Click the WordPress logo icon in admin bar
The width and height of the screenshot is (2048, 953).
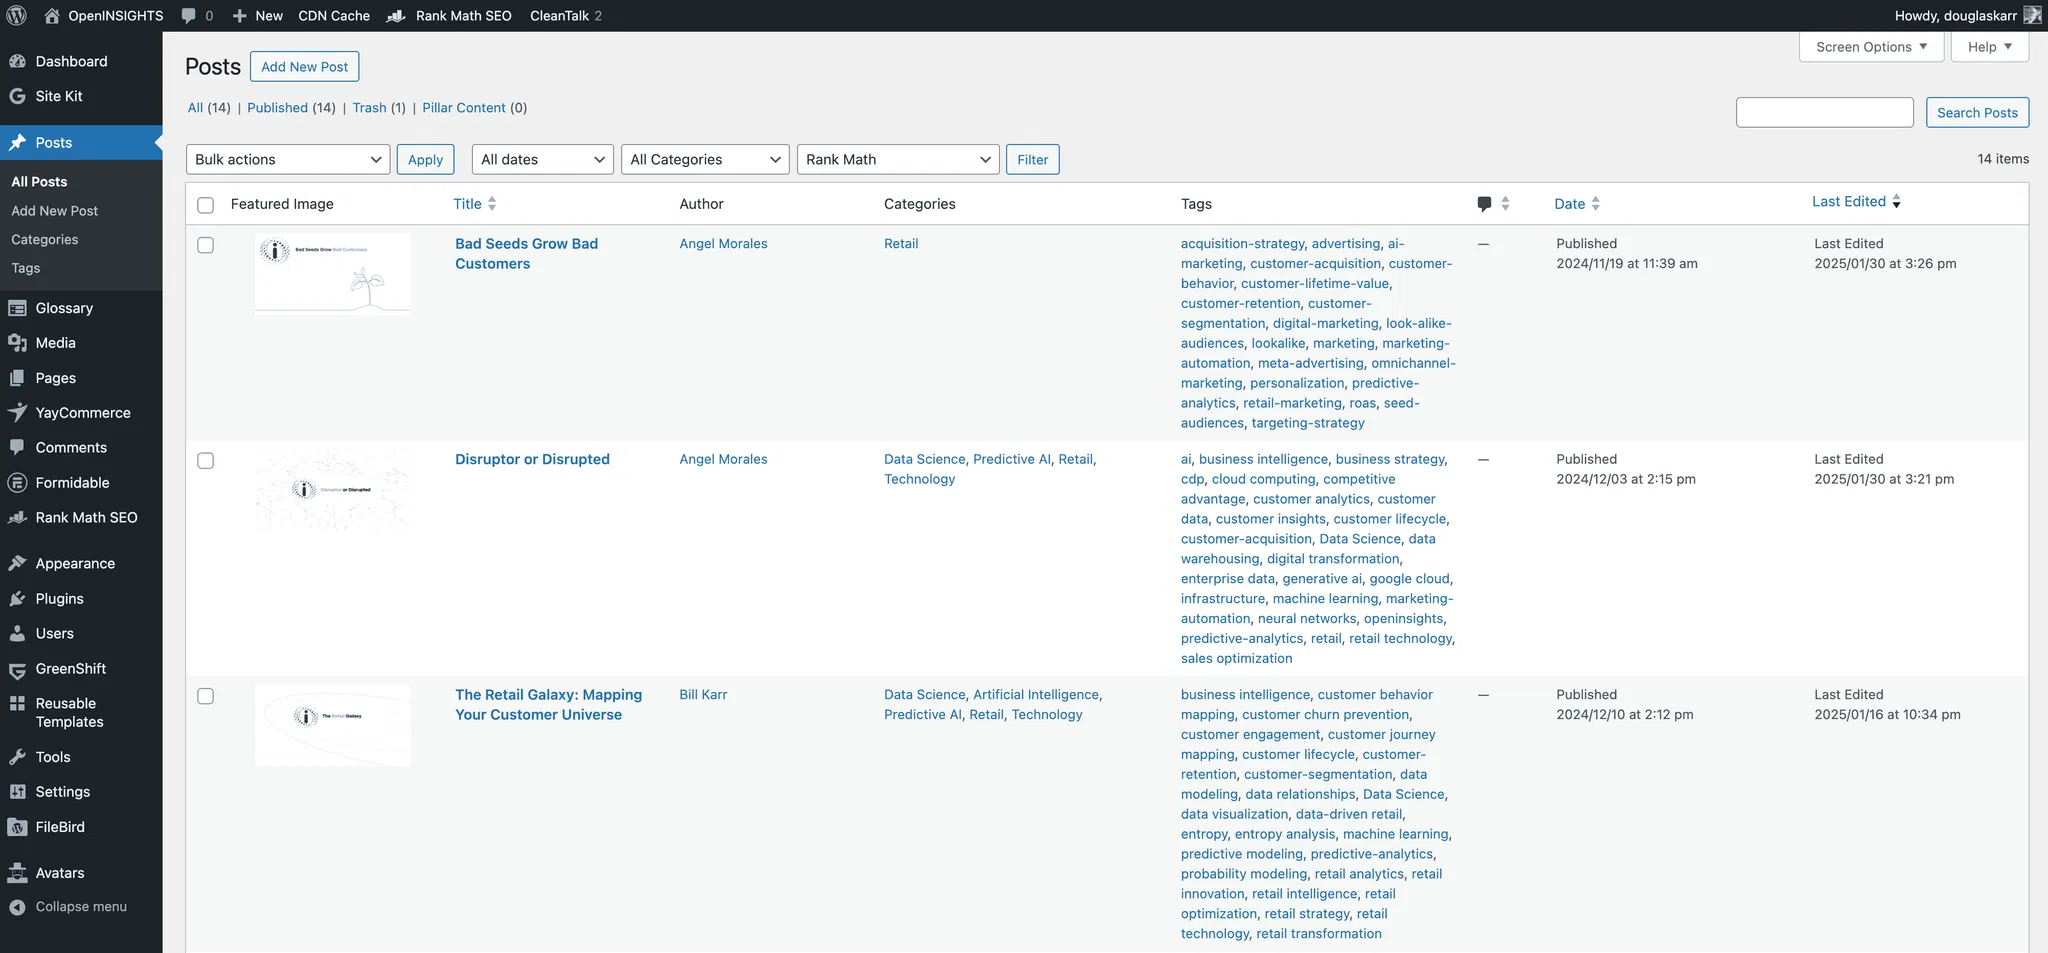click(16, 15)
